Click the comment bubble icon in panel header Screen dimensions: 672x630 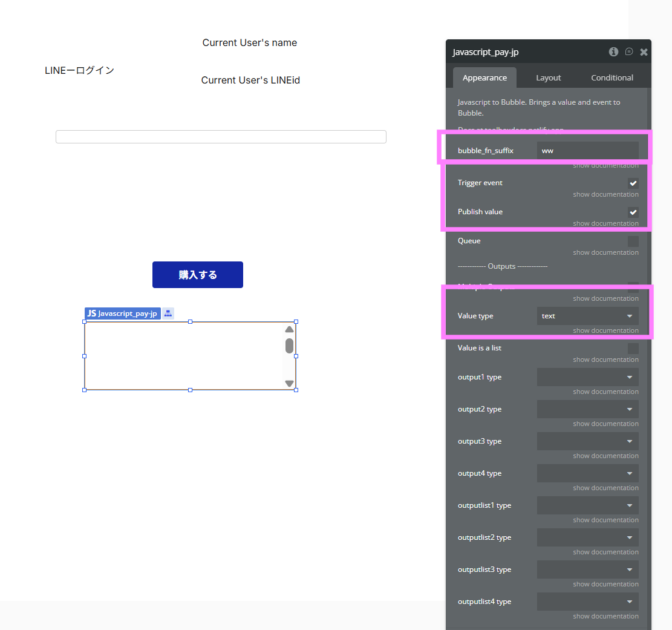pos(628,52)
